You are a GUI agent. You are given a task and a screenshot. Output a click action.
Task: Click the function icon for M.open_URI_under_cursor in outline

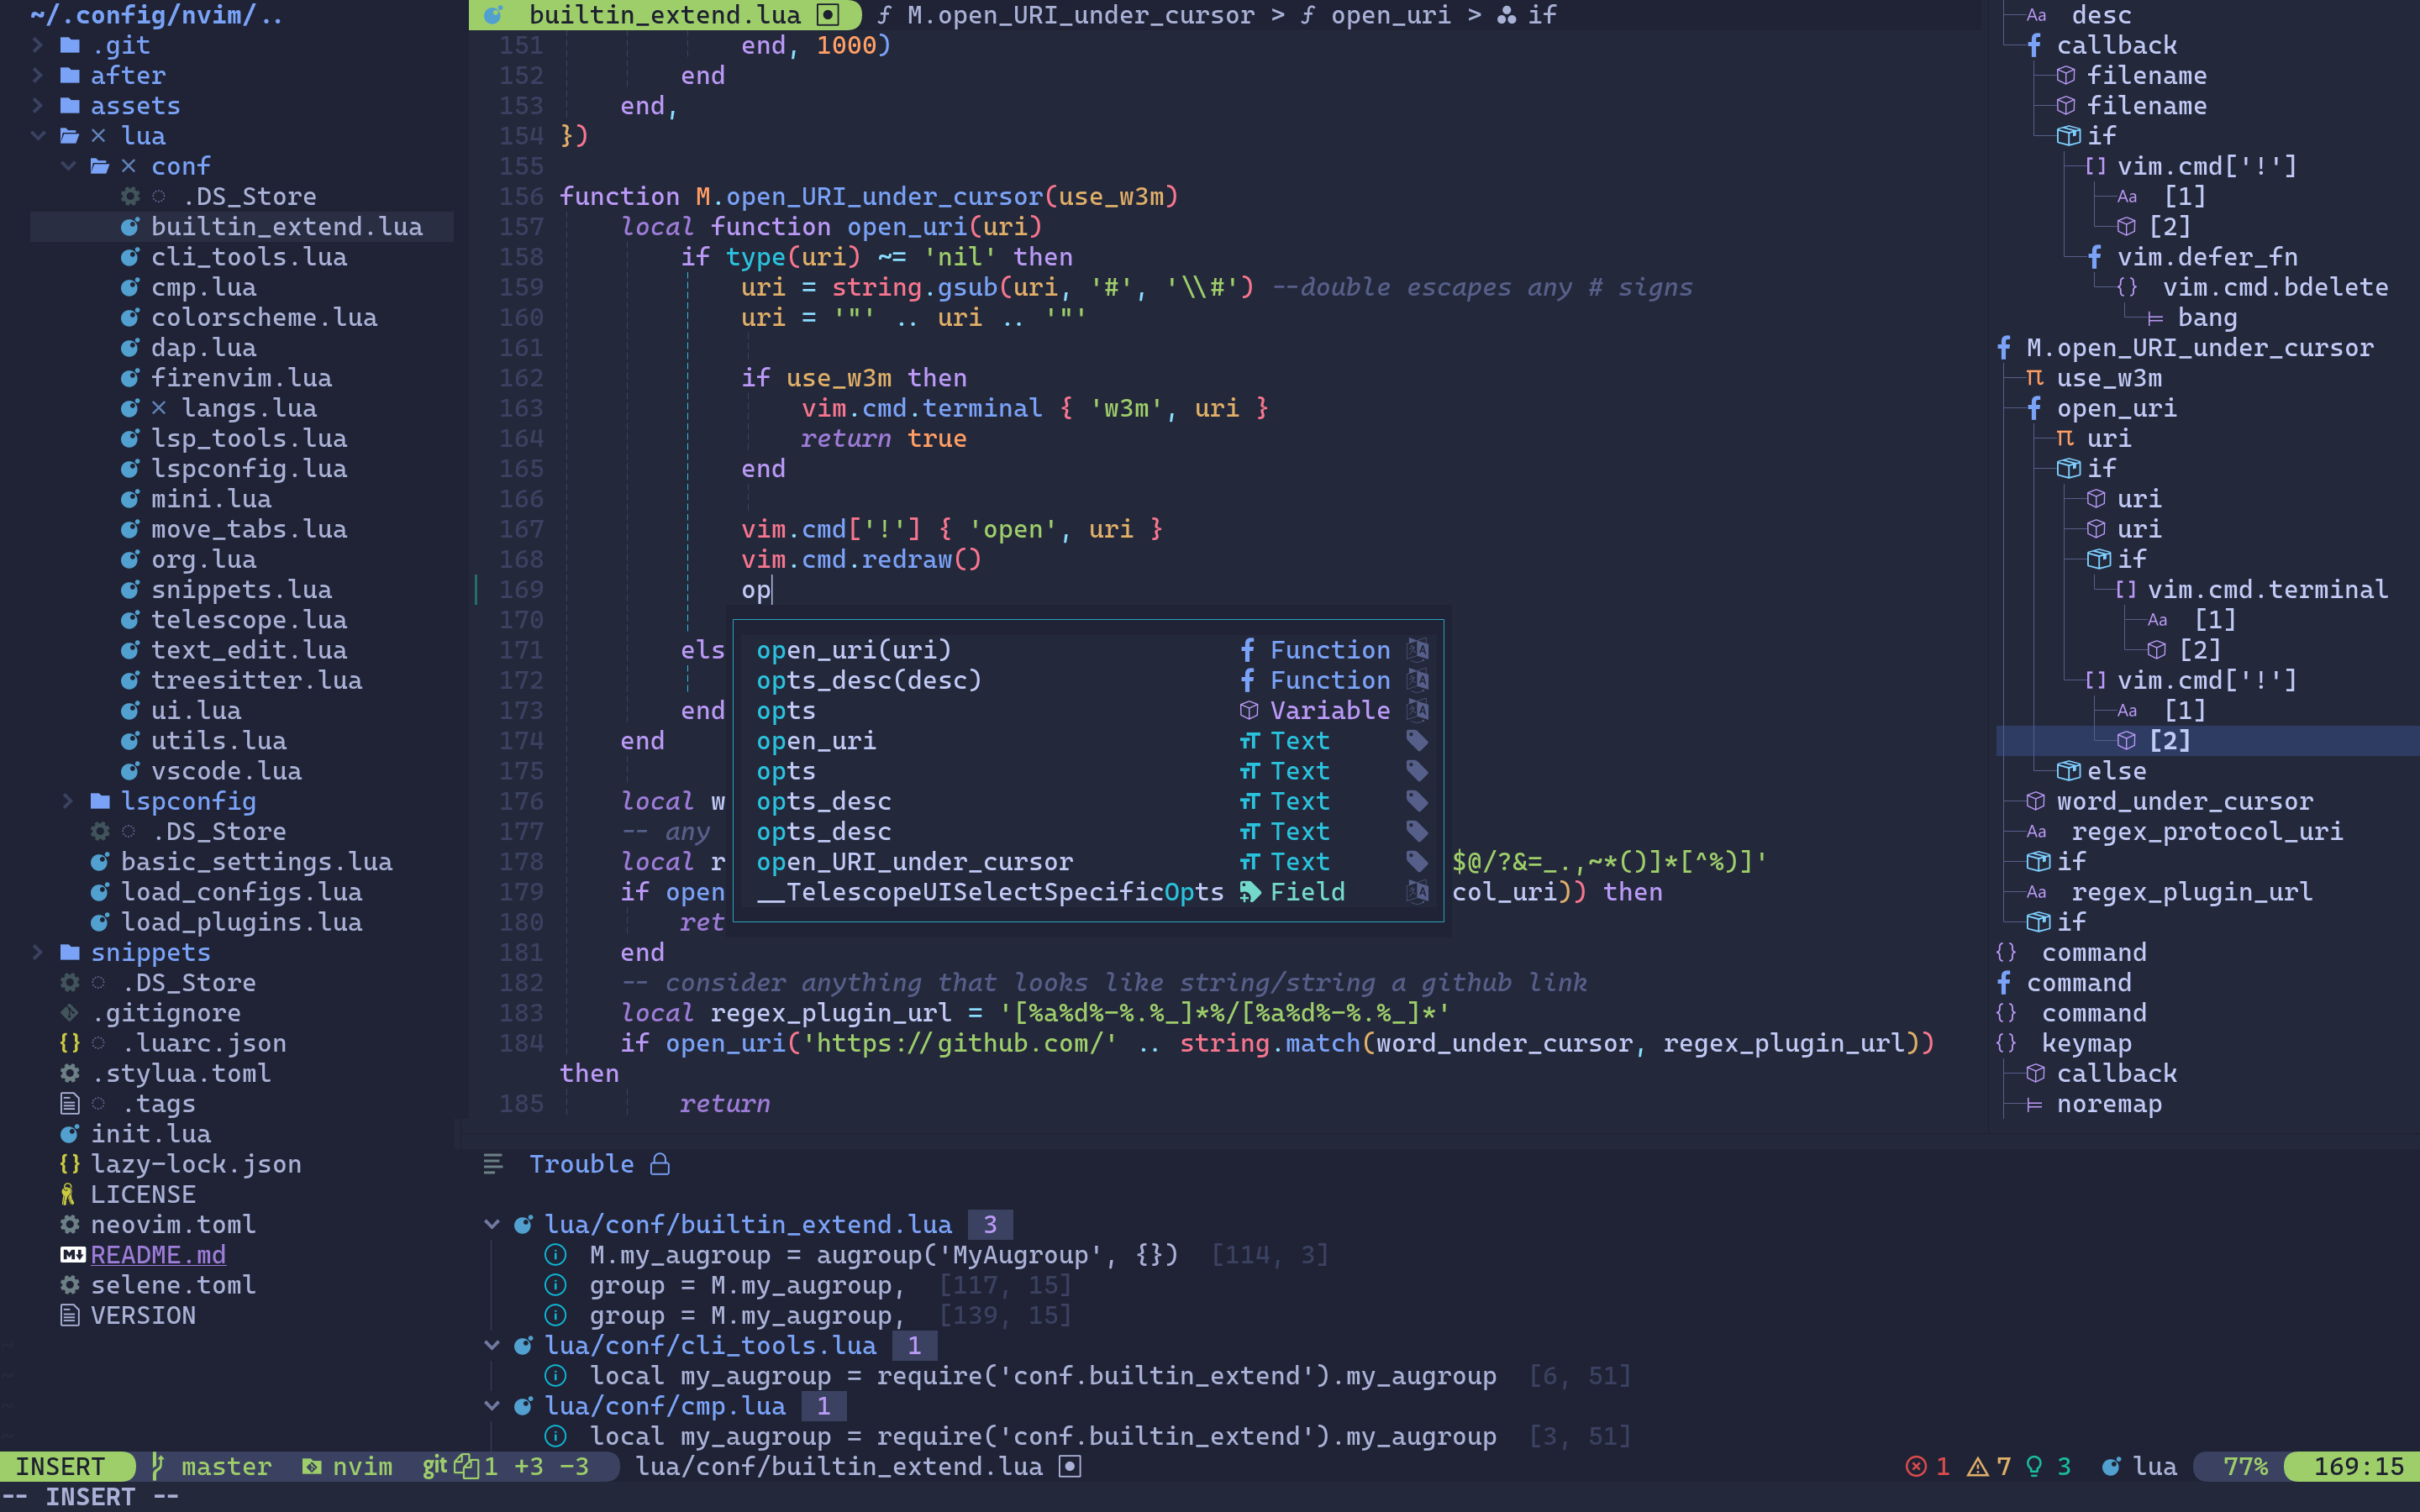pyautogui.click(x=2004, y=348)
